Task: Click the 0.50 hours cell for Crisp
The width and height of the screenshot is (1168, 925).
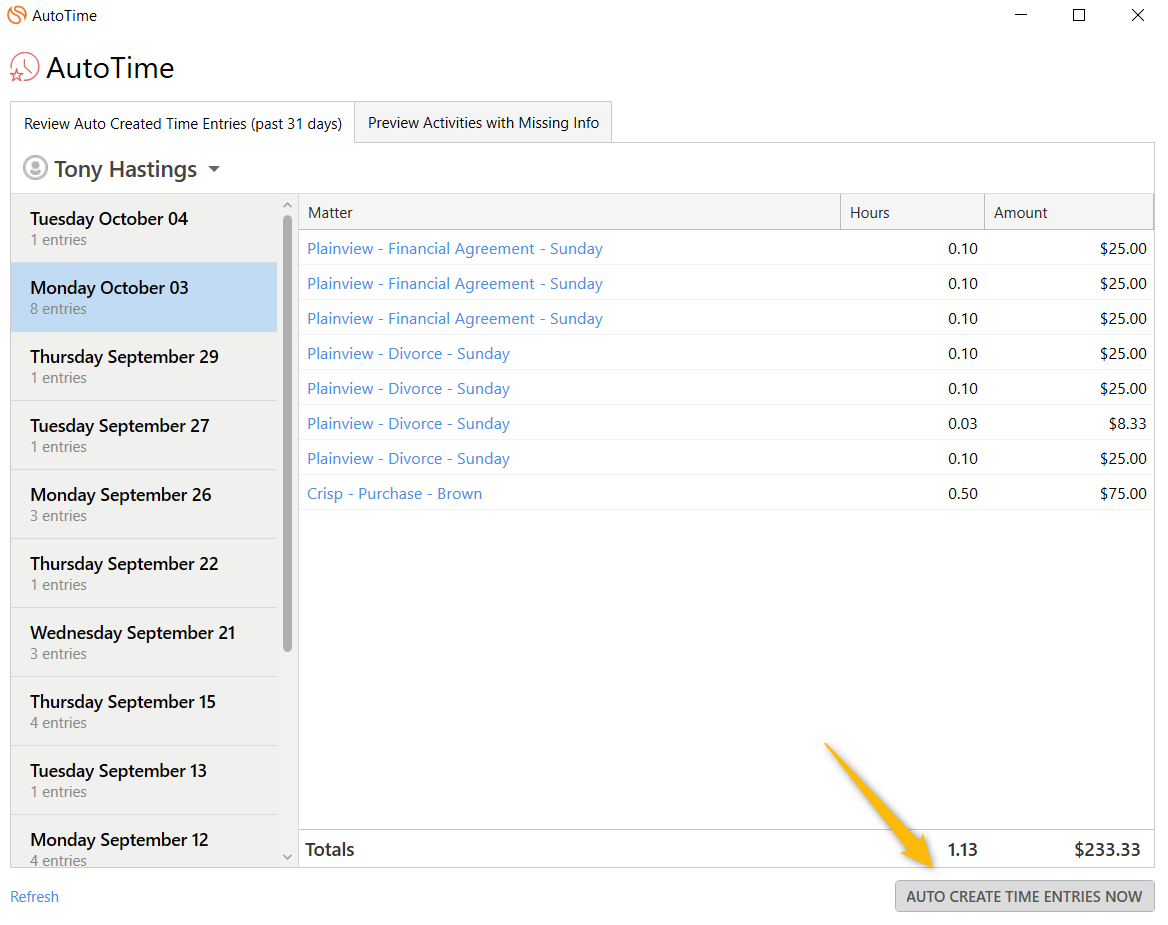Action: pos(962,494)
